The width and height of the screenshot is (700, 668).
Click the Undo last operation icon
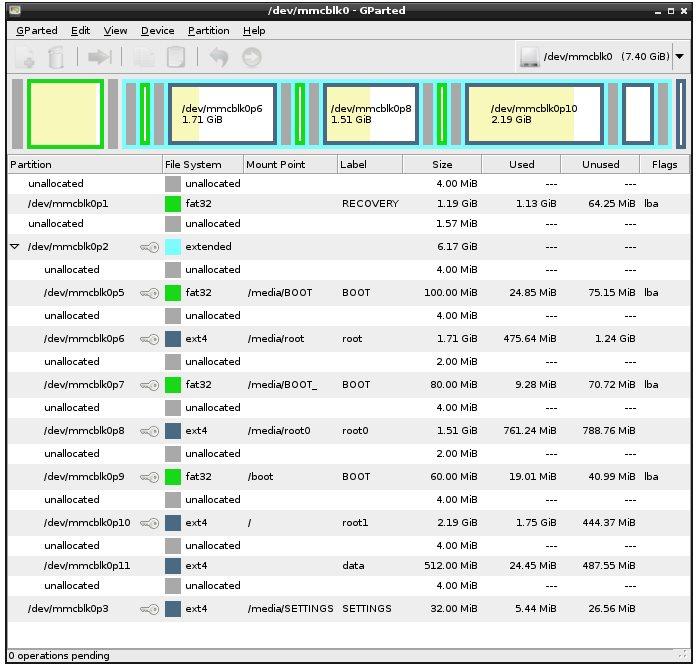(219, 57)
